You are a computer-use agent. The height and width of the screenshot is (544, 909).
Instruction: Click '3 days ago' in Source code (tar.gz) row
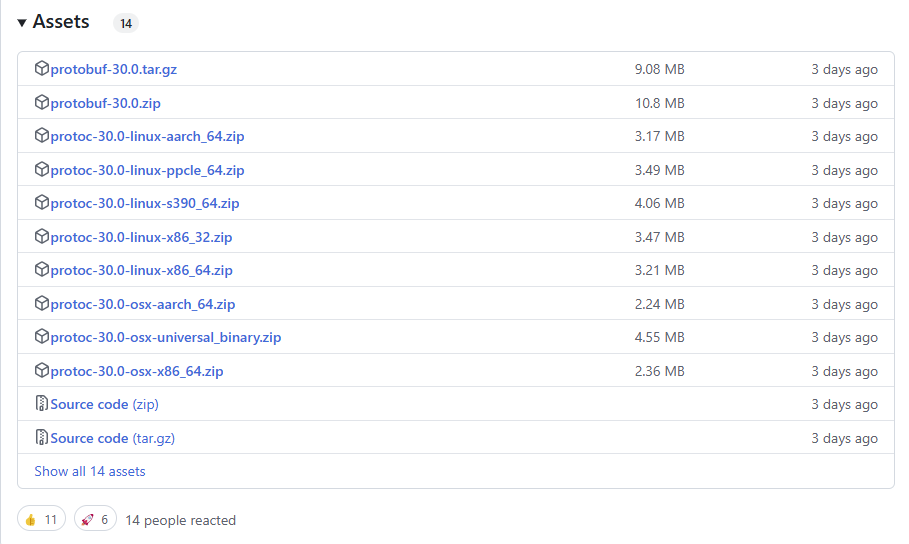tap(844, 438)
